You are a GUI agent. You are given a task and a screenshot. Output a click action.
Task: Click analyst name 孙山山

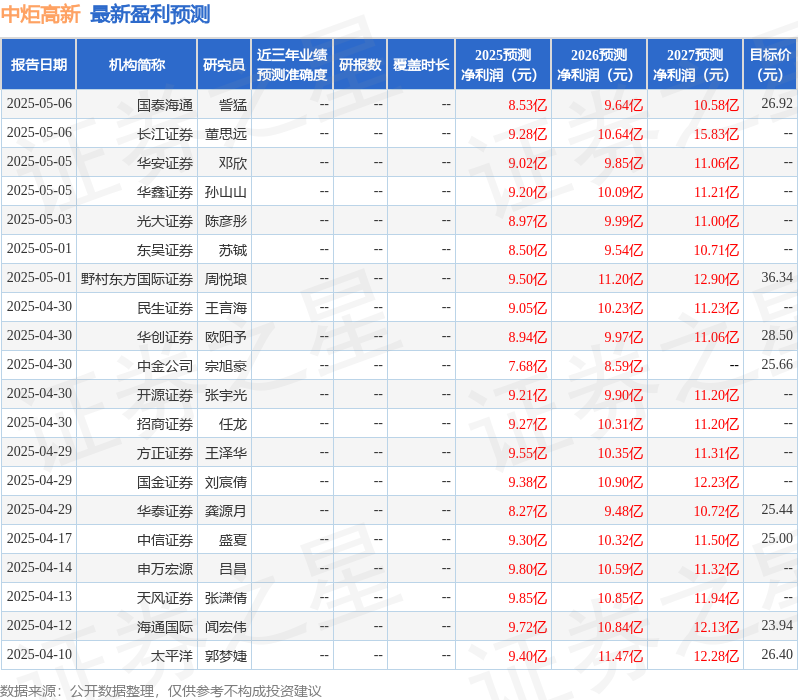[226, 192]
